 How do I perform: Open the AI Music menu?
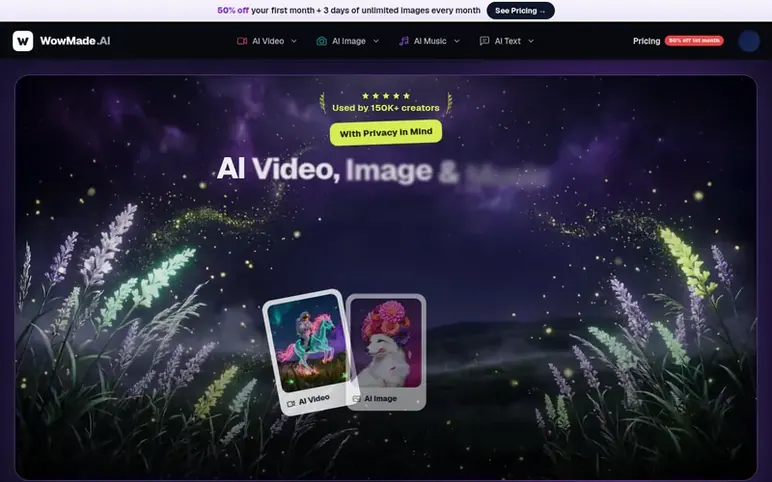tap(430, 41)
